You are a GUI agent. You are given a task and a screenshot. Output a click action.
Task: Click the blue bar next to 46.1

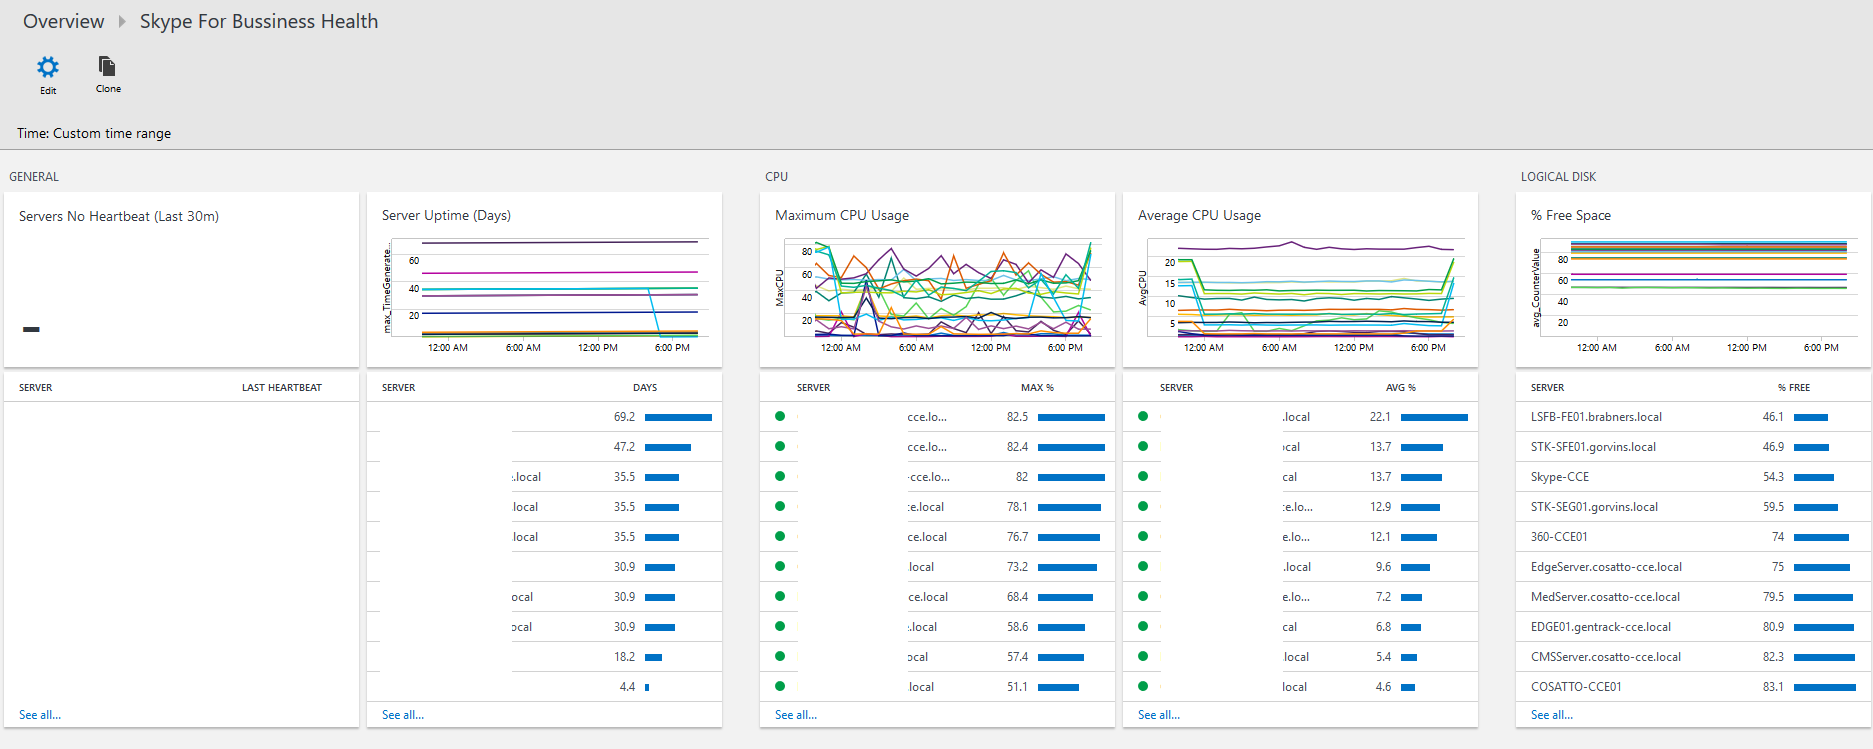[1811, 417]
